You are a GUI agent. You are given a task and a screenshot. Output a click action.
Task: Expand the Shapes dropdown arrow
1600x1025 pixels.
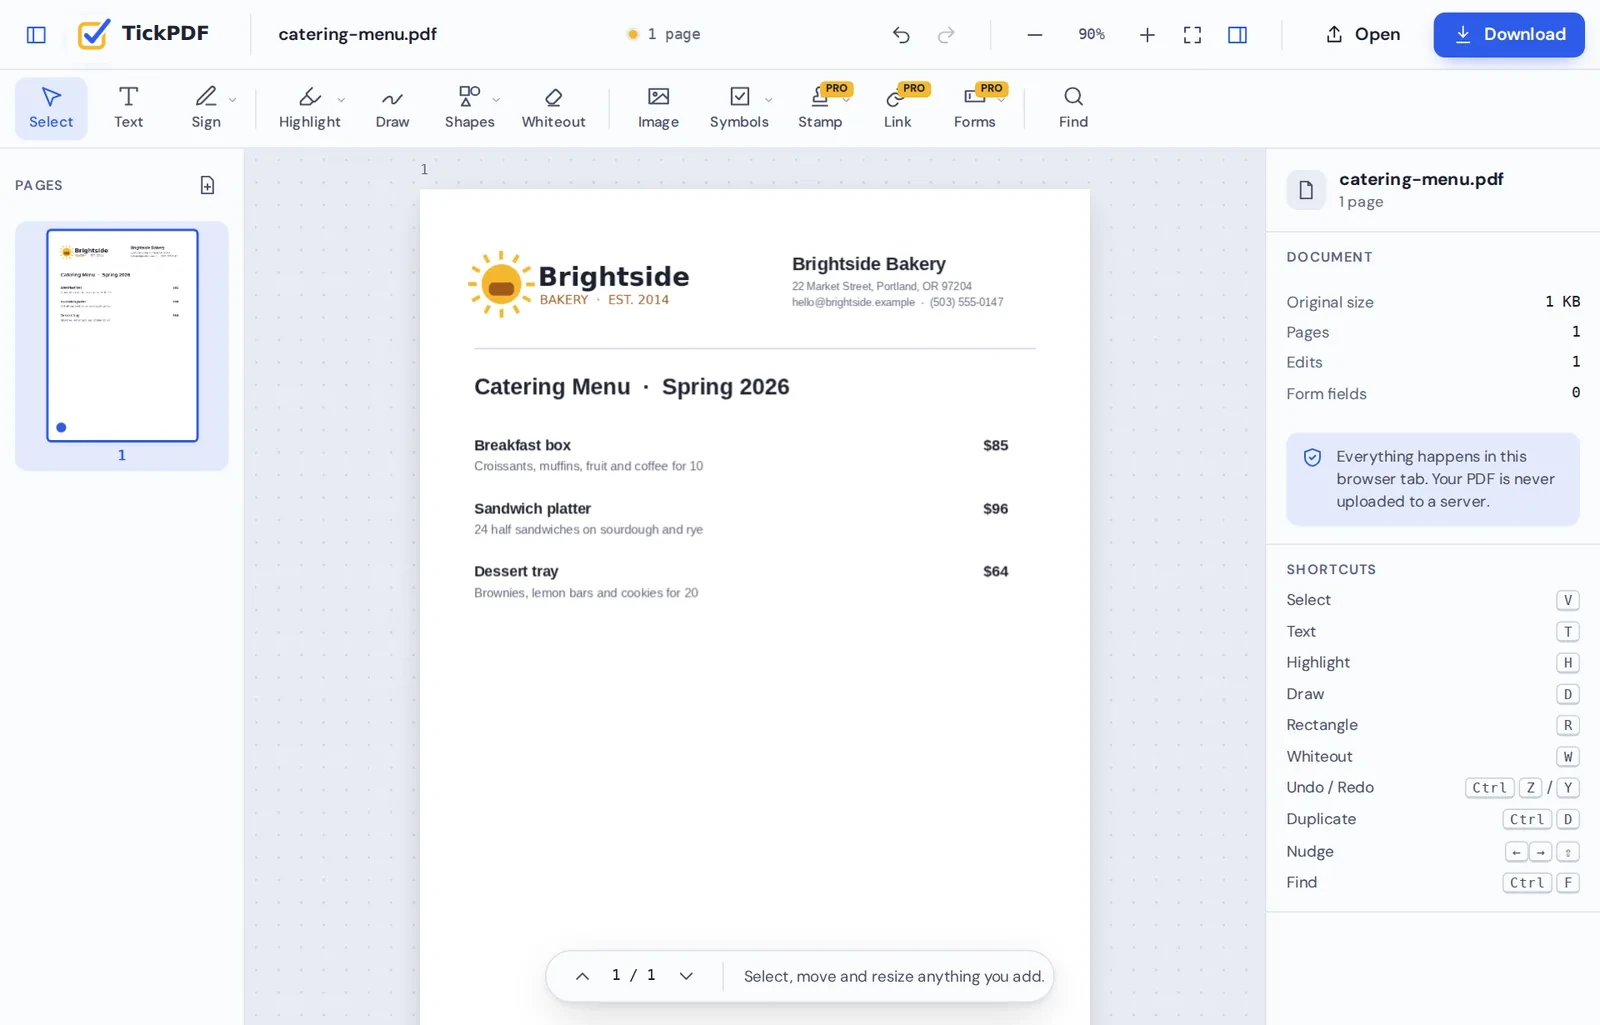(x=497, y=100)
